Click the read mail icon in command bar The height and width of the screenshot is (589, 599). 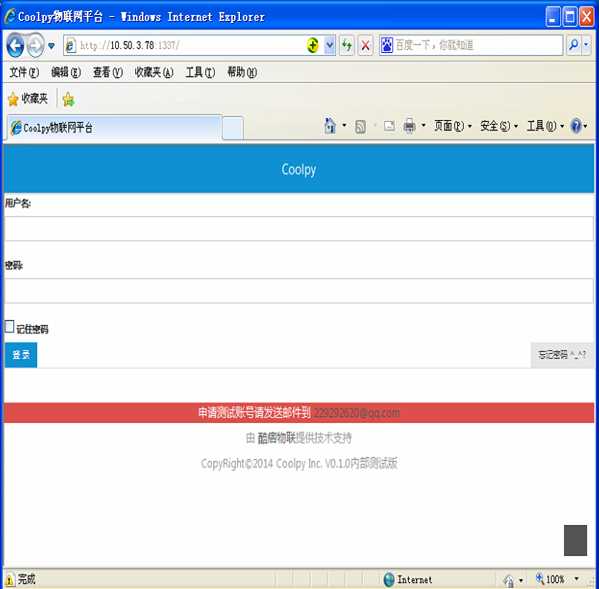click(389, 126)
